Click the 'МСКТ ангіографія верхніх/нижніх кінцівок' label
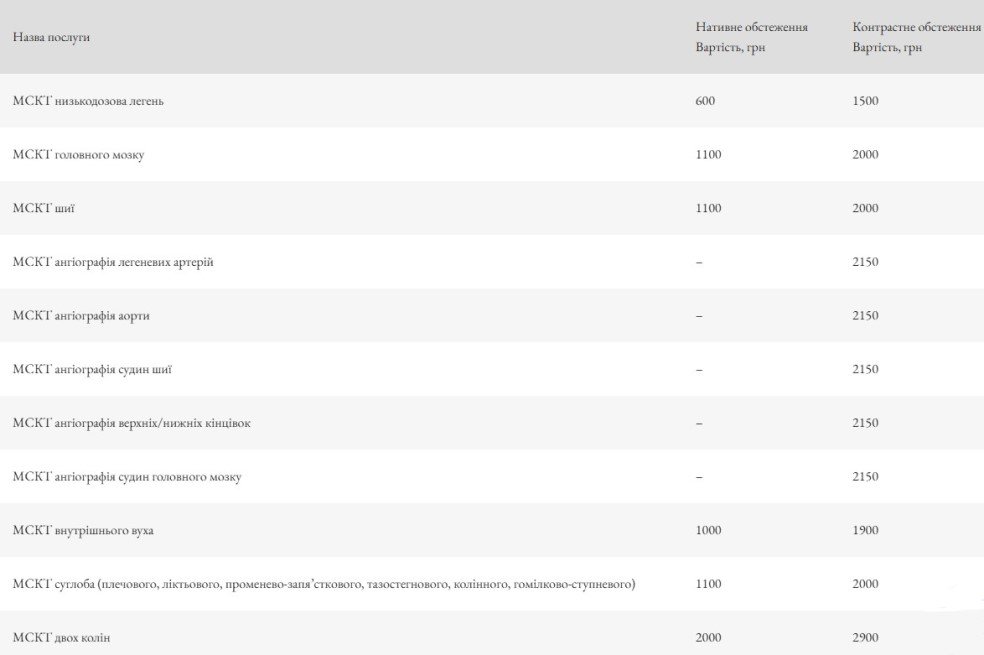This screenshot has height=655, width=984. [x=132, y=423]
